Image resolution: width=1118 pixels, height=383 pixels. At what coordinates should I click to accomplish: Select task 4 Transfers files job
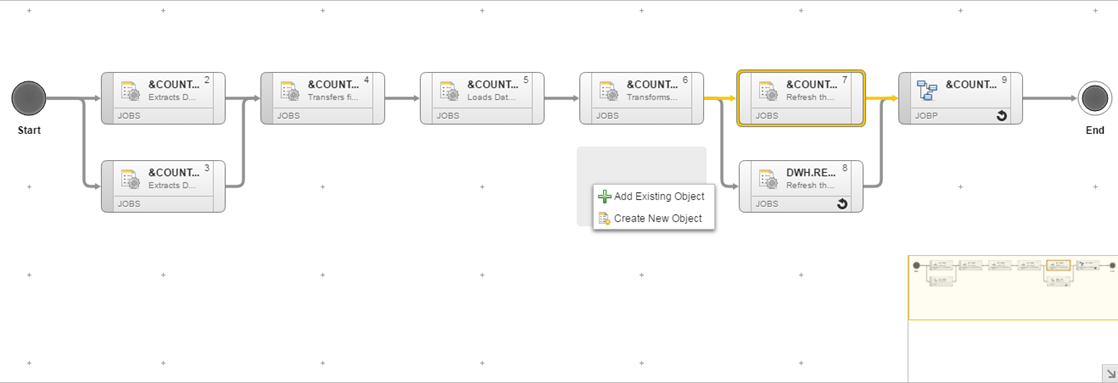click(x=322, y=98)
